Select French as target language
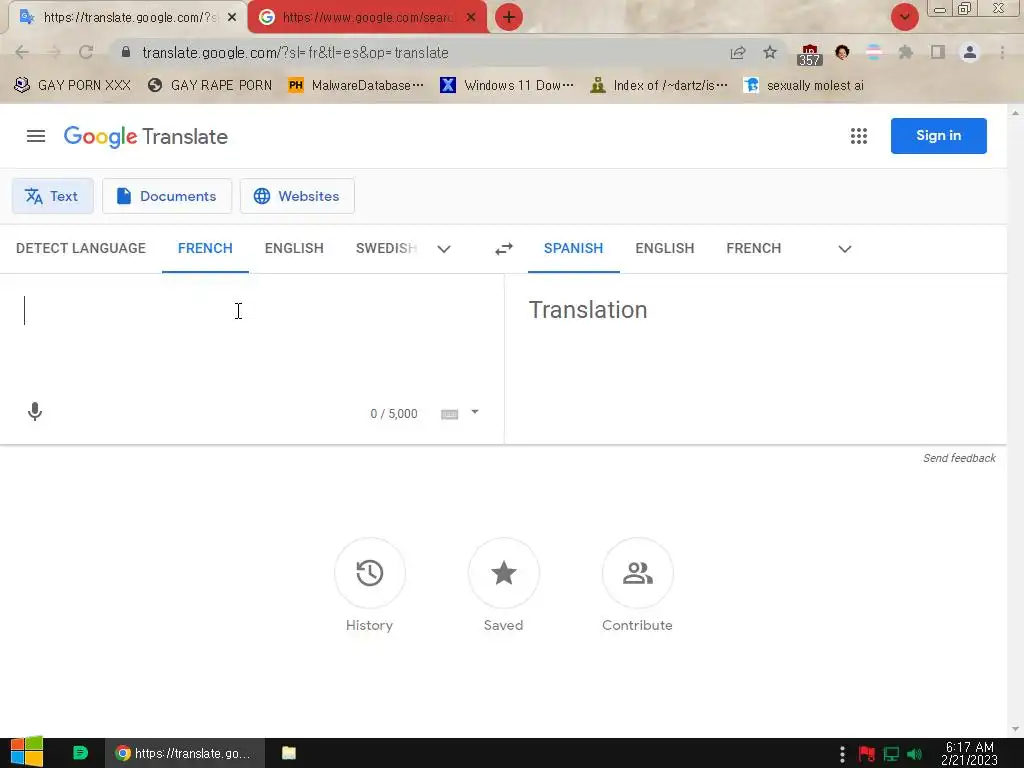Viewport: 1024px width, 768px height. [754, 248]
